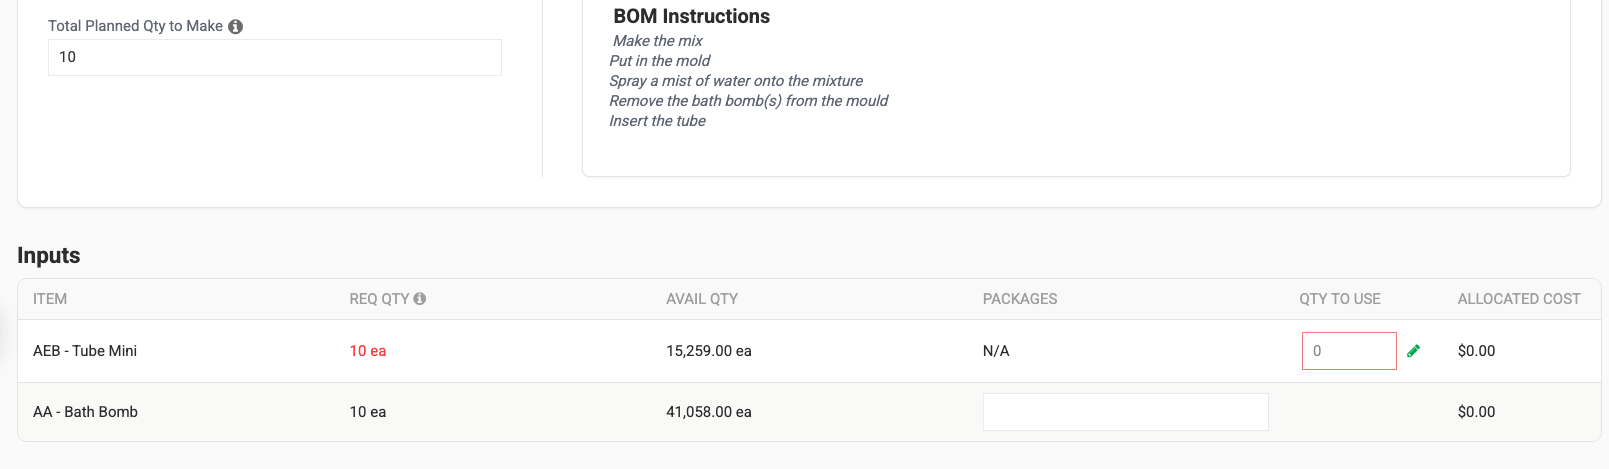Click the QTY TO USE column header
The height and width of the screenshot is (469, 1609).
pos(1340,299)
